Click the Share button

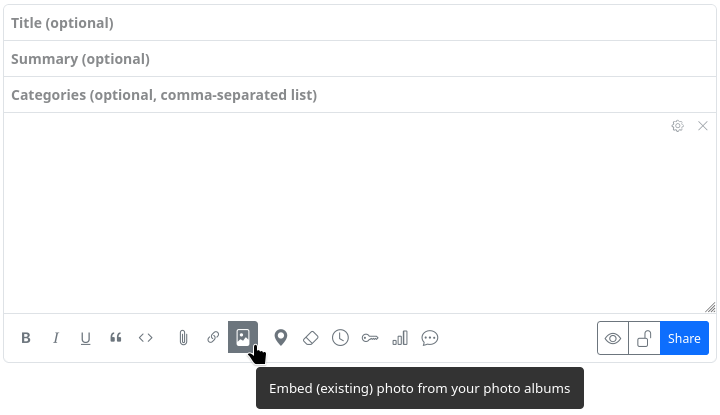tap(684, 338)
